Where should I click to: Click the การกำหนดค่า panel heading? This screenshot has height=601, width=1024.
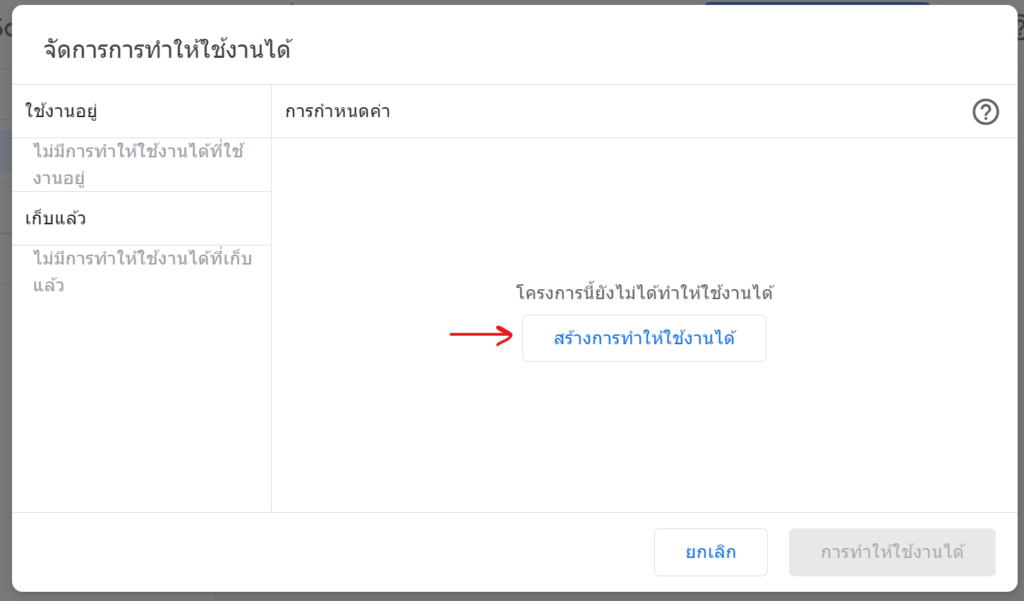[338, 112]
